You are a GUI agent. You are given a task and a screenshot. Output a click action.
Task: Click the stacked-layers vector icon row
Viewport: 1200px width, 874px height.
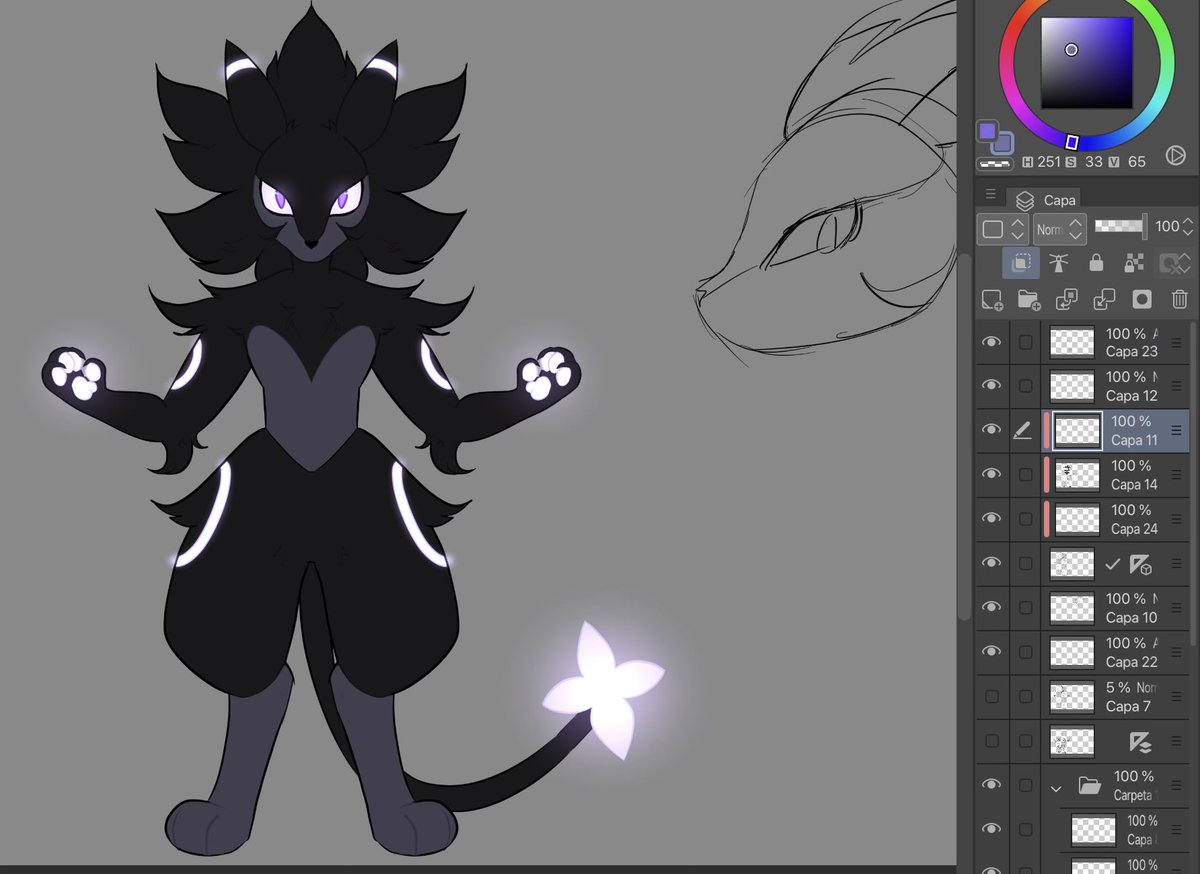click(x=1140, y=742)
